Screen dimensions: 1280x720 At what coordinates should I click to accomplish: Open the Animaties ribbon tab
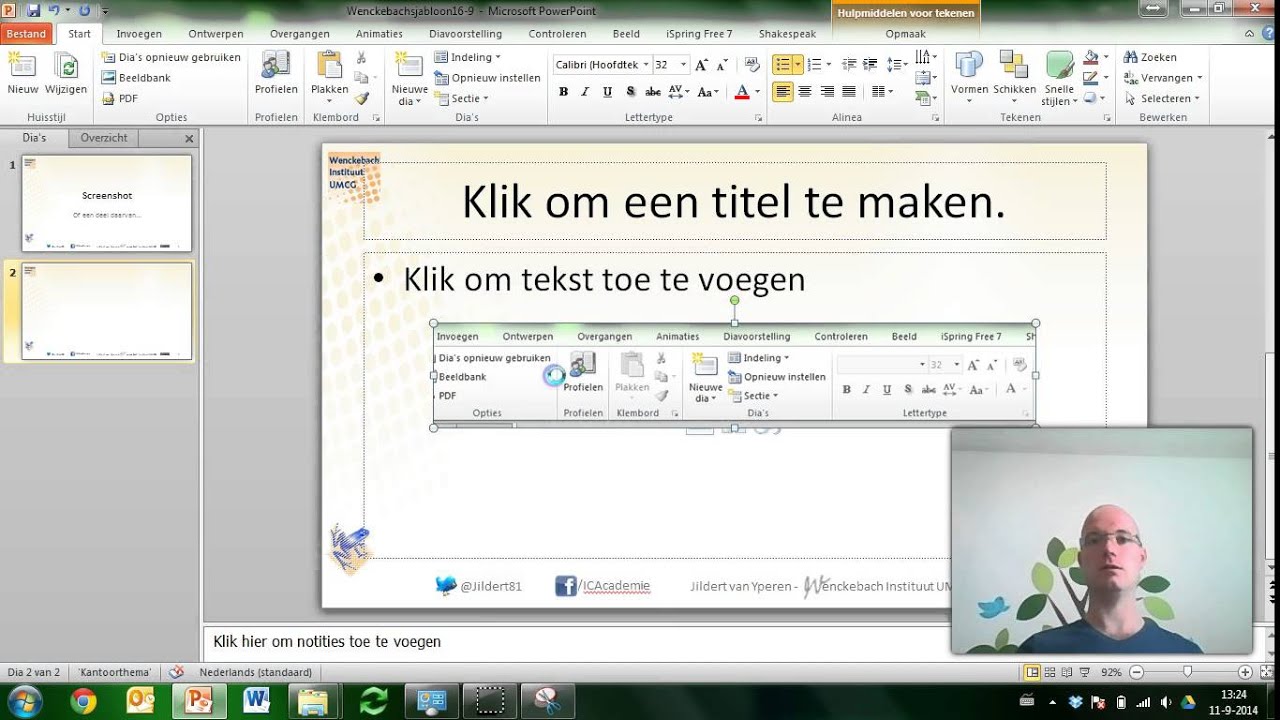(379, 33)
